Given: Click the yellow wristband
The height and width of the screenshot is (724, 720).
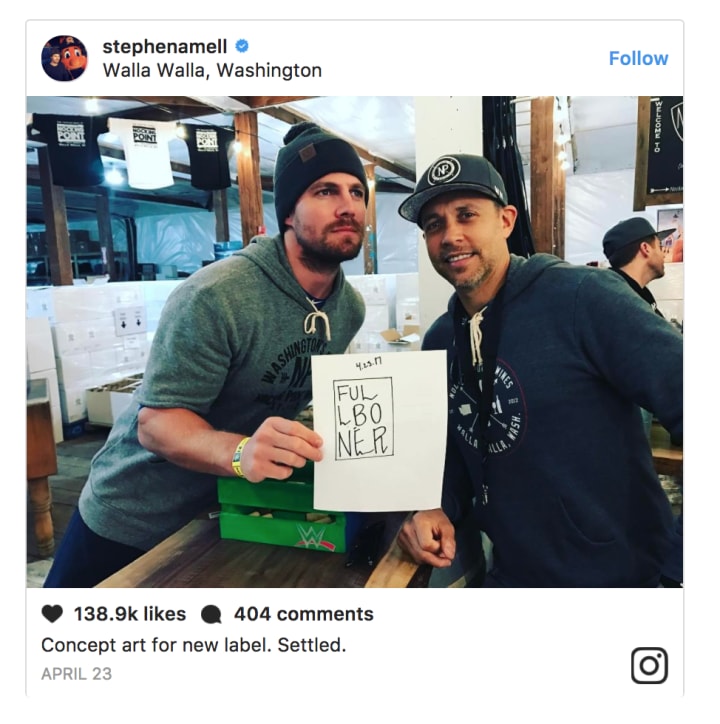Looking at the screenshot, I should [x=241, y=456].
